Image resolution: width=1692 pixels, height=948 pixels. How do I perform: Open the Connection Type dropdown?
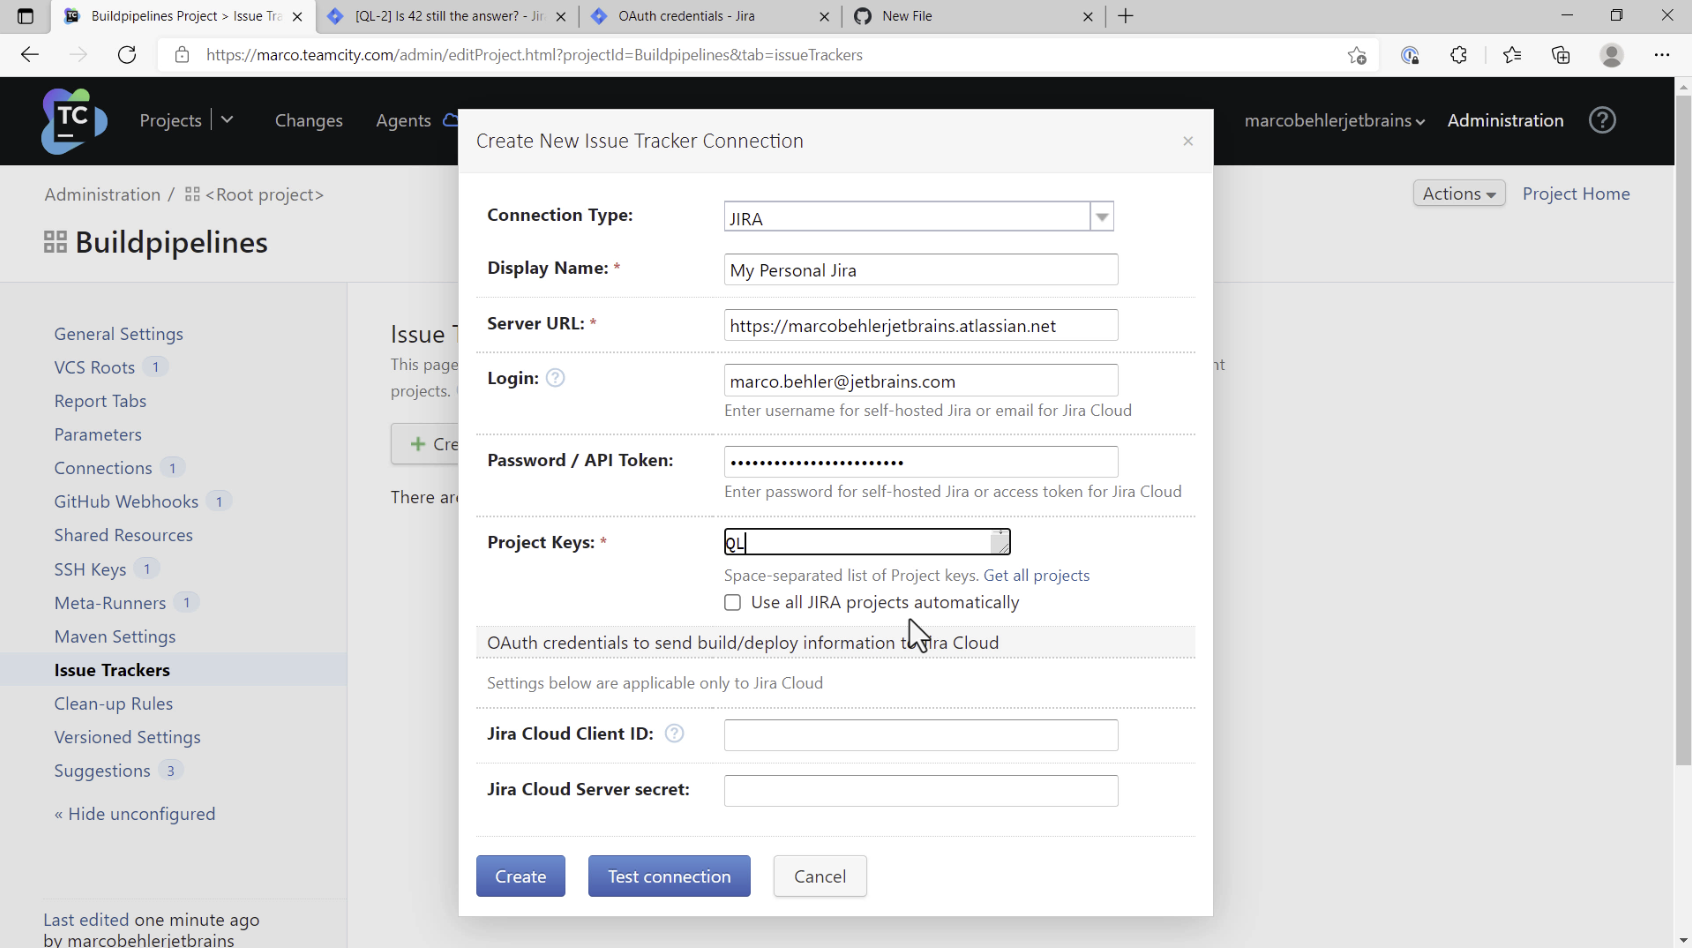pos(1101,216)
